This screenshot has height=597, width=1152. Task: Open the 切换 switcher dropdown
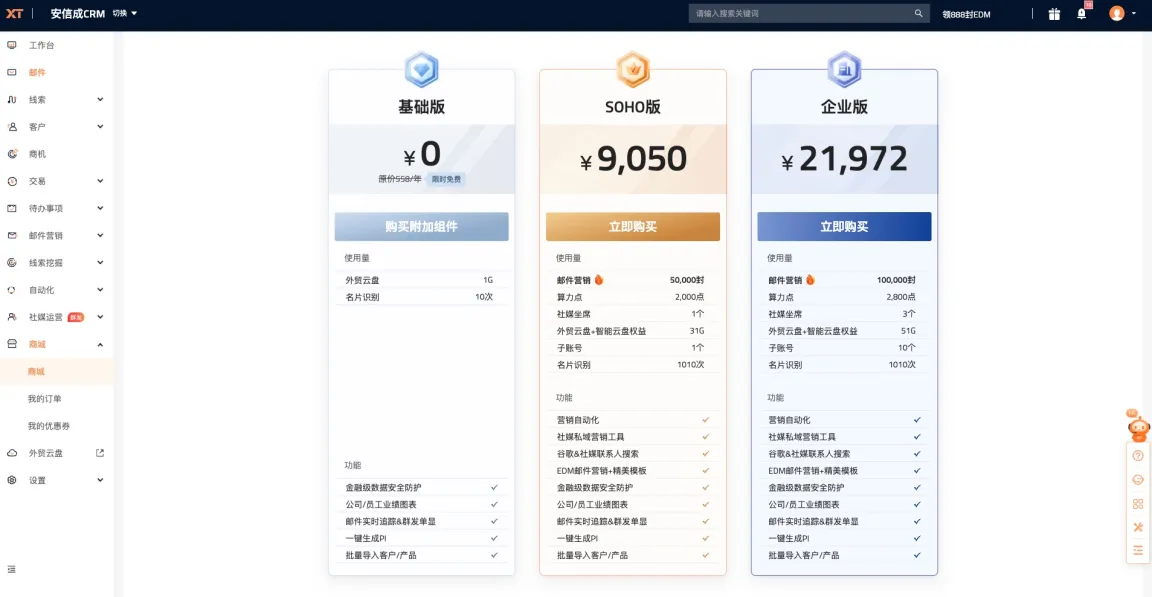point(125,14)
